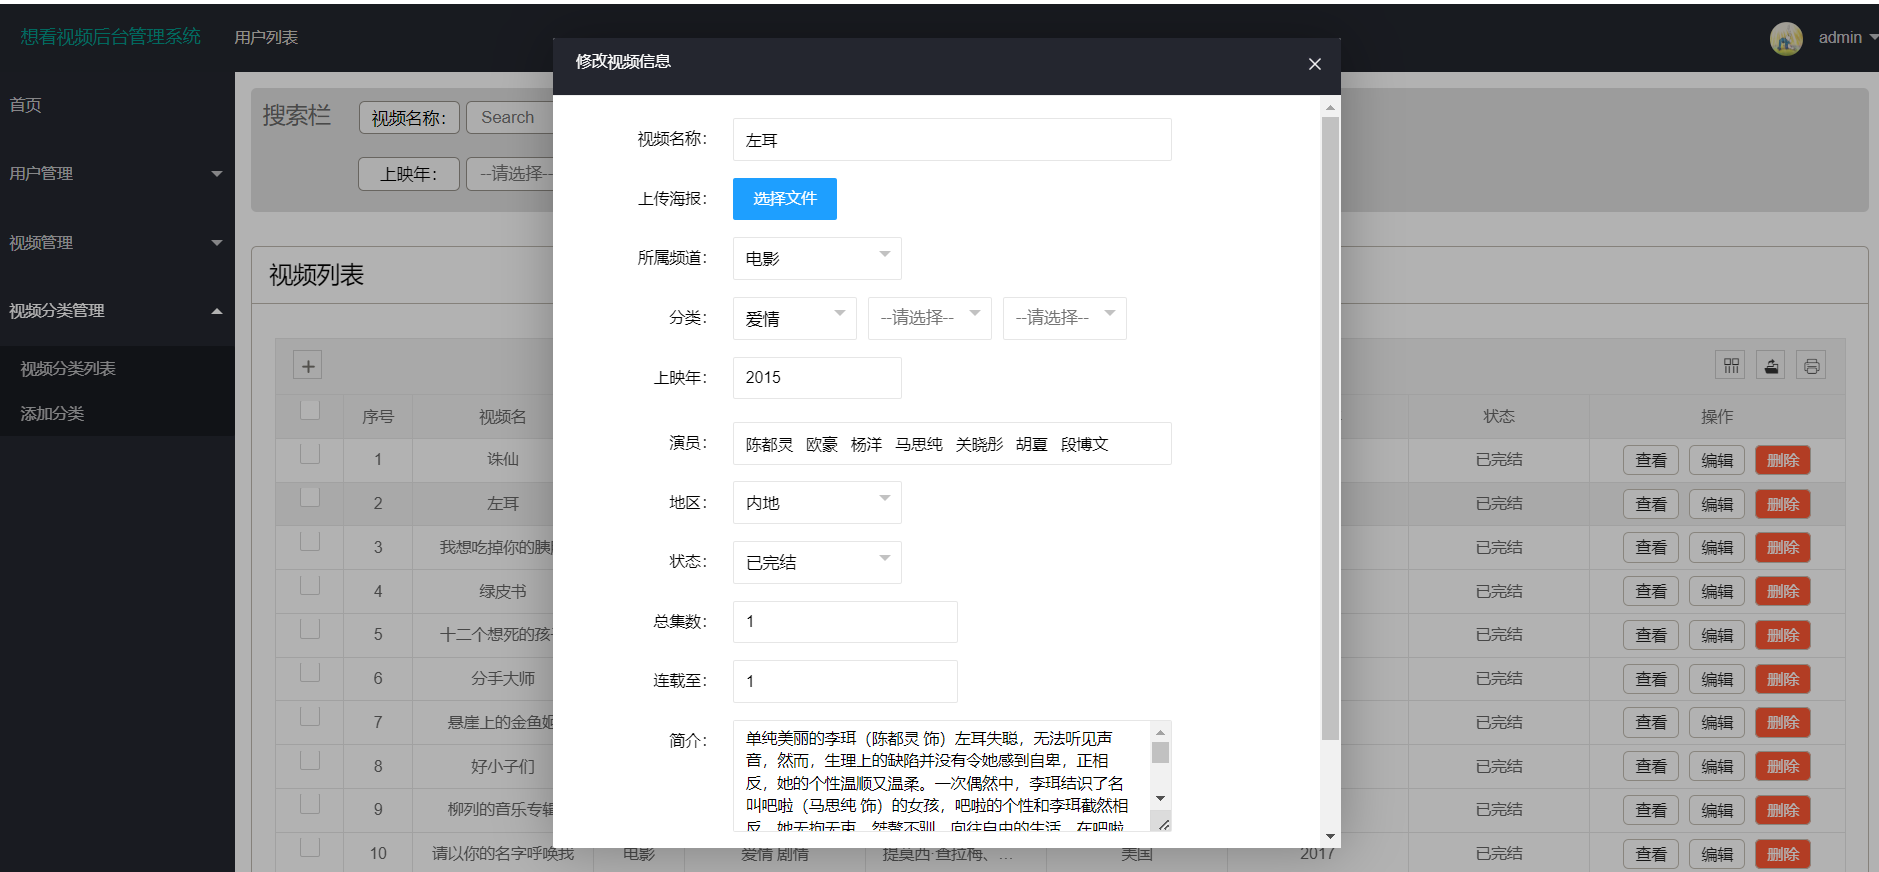Open the 所属频道 dropdown showing 电影

click(x=817, y=258)
